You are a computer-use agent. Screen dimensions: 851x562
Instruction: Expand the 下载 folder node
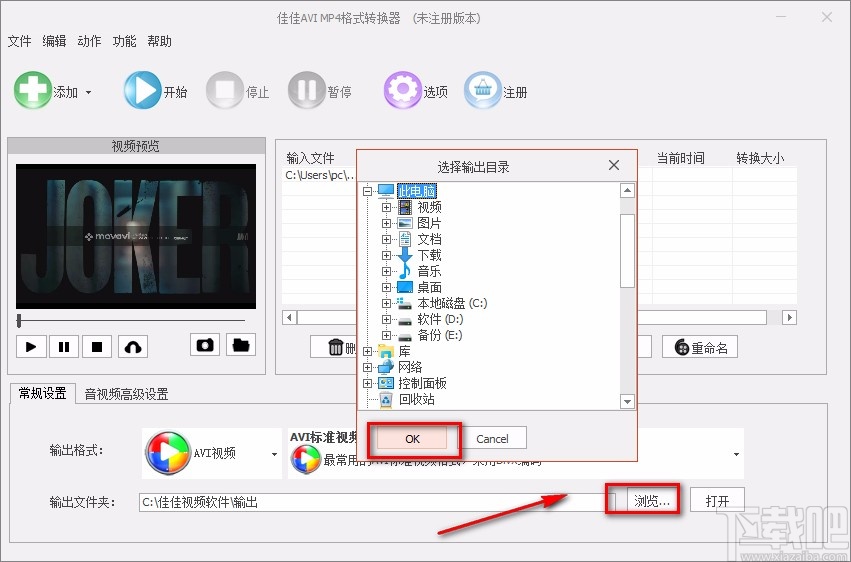[386, 256]
